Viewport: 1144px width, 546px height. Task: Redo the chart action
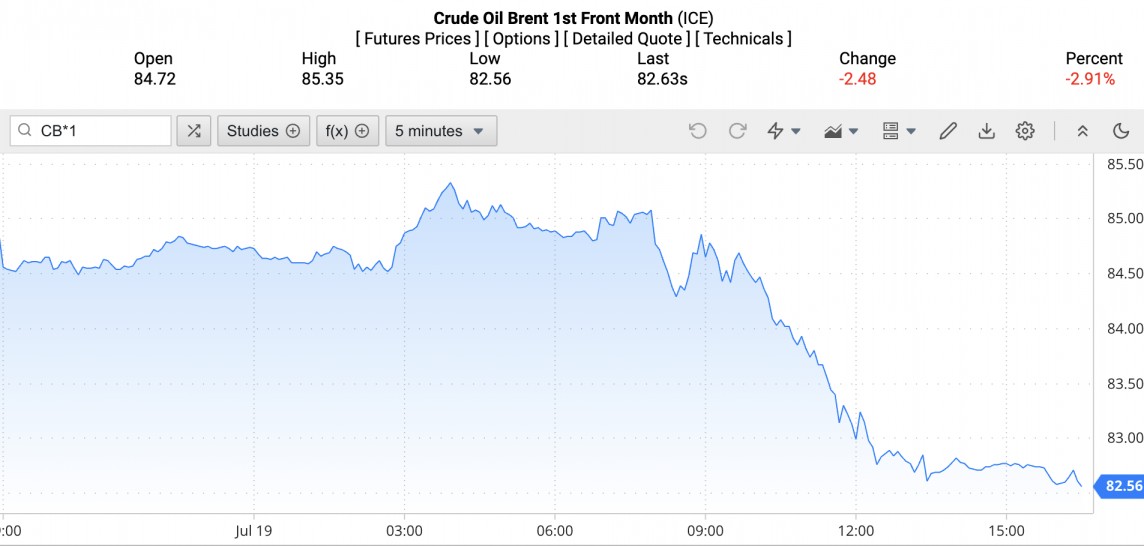[738, 131]
